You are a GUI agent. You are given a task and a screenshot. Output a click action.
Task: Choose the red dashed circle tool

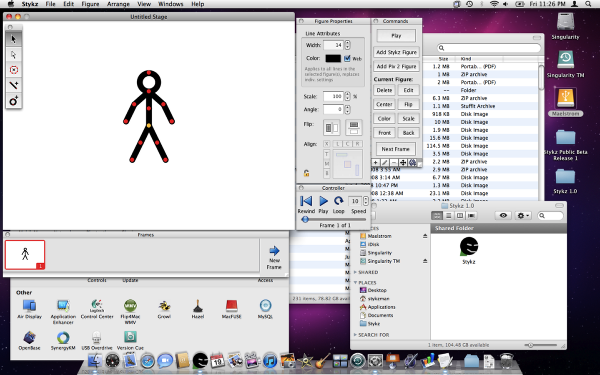click(14, 70)
